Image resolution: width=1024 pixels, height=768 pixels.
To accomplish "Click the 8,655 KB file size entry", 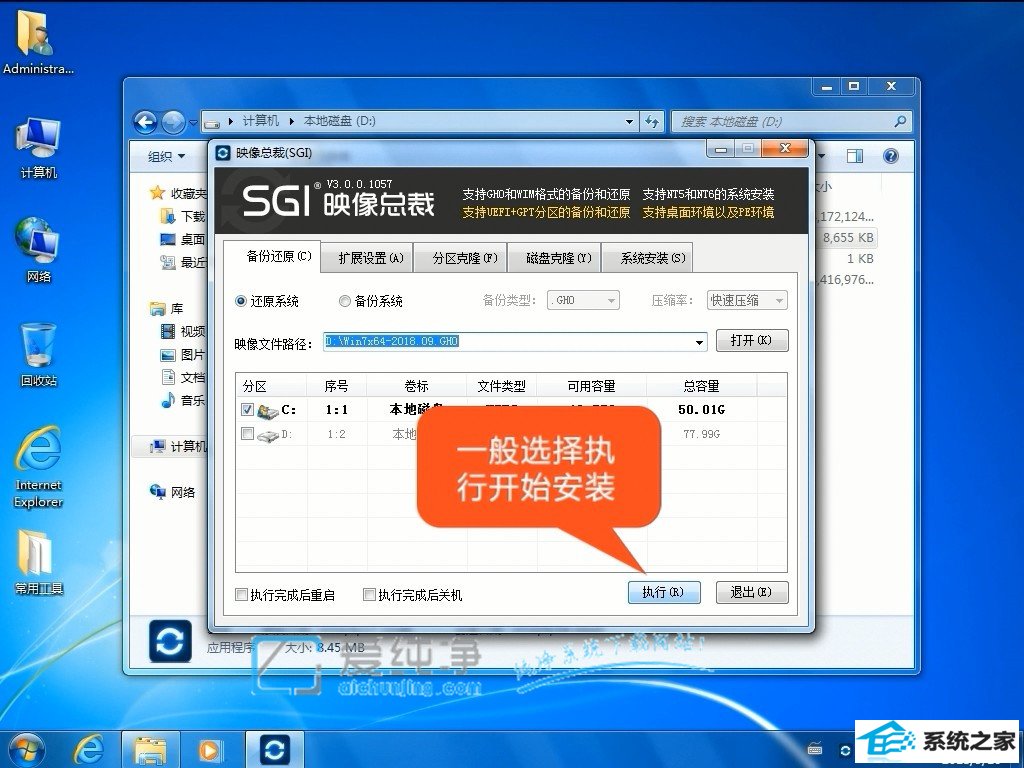I will point(848,238).
